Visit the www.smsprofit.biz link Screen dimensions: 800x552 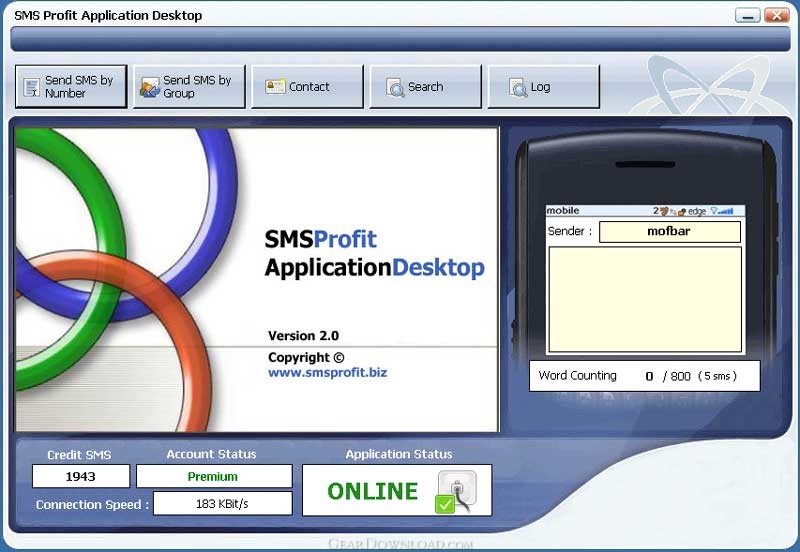pyautogui.click(x=328, y=372)
